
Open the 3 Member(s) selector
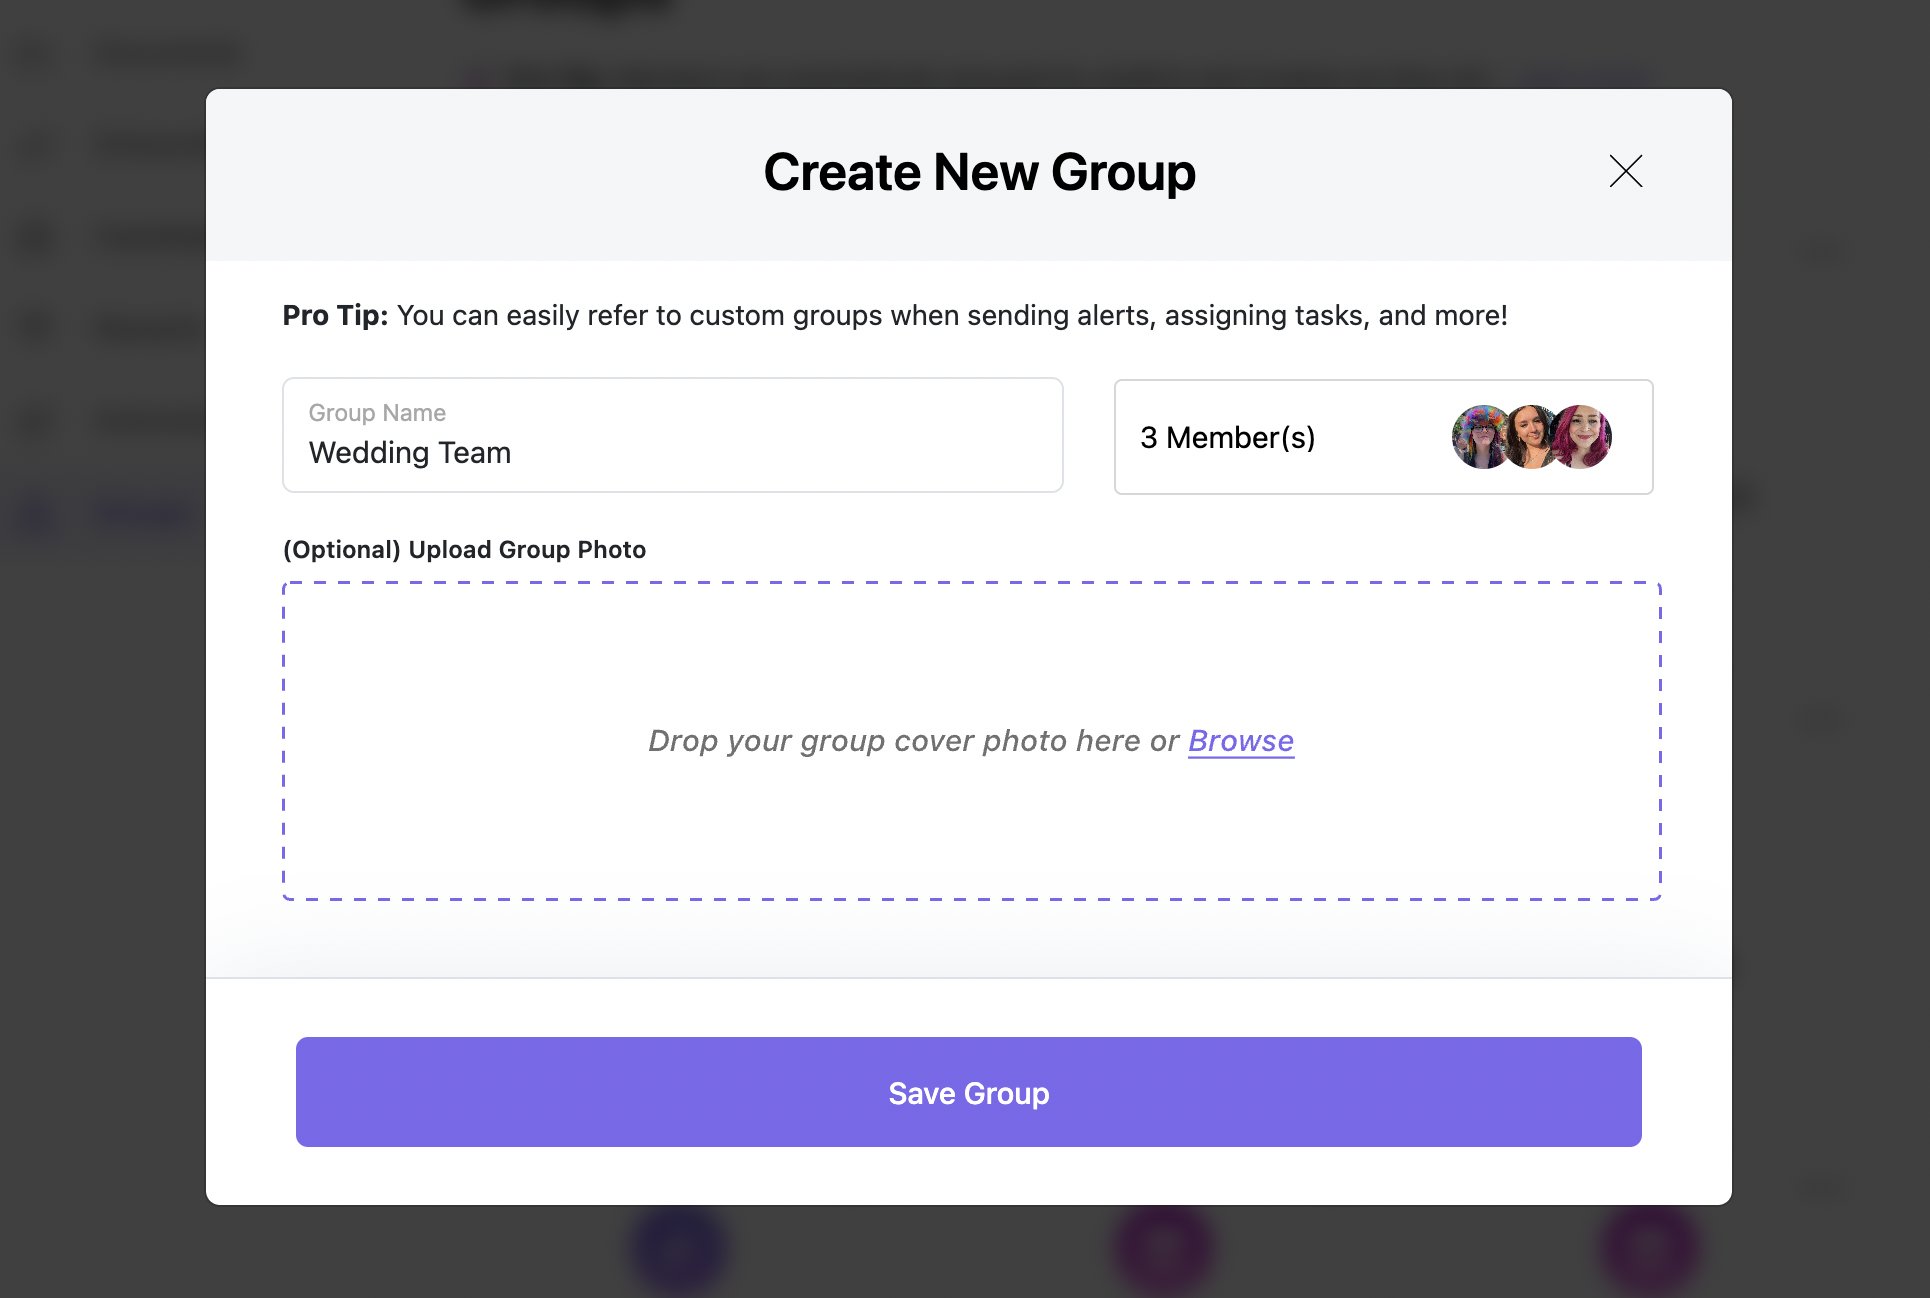[x=1384, y=437]
